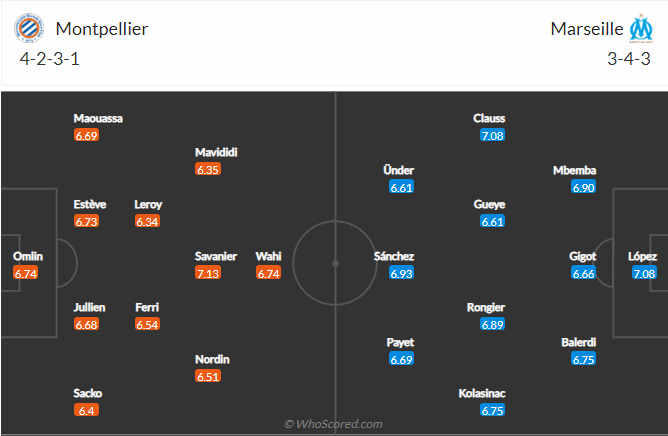Click Sacko's 6.4 rating badge

pyautogui.click(x=86, y=410)
